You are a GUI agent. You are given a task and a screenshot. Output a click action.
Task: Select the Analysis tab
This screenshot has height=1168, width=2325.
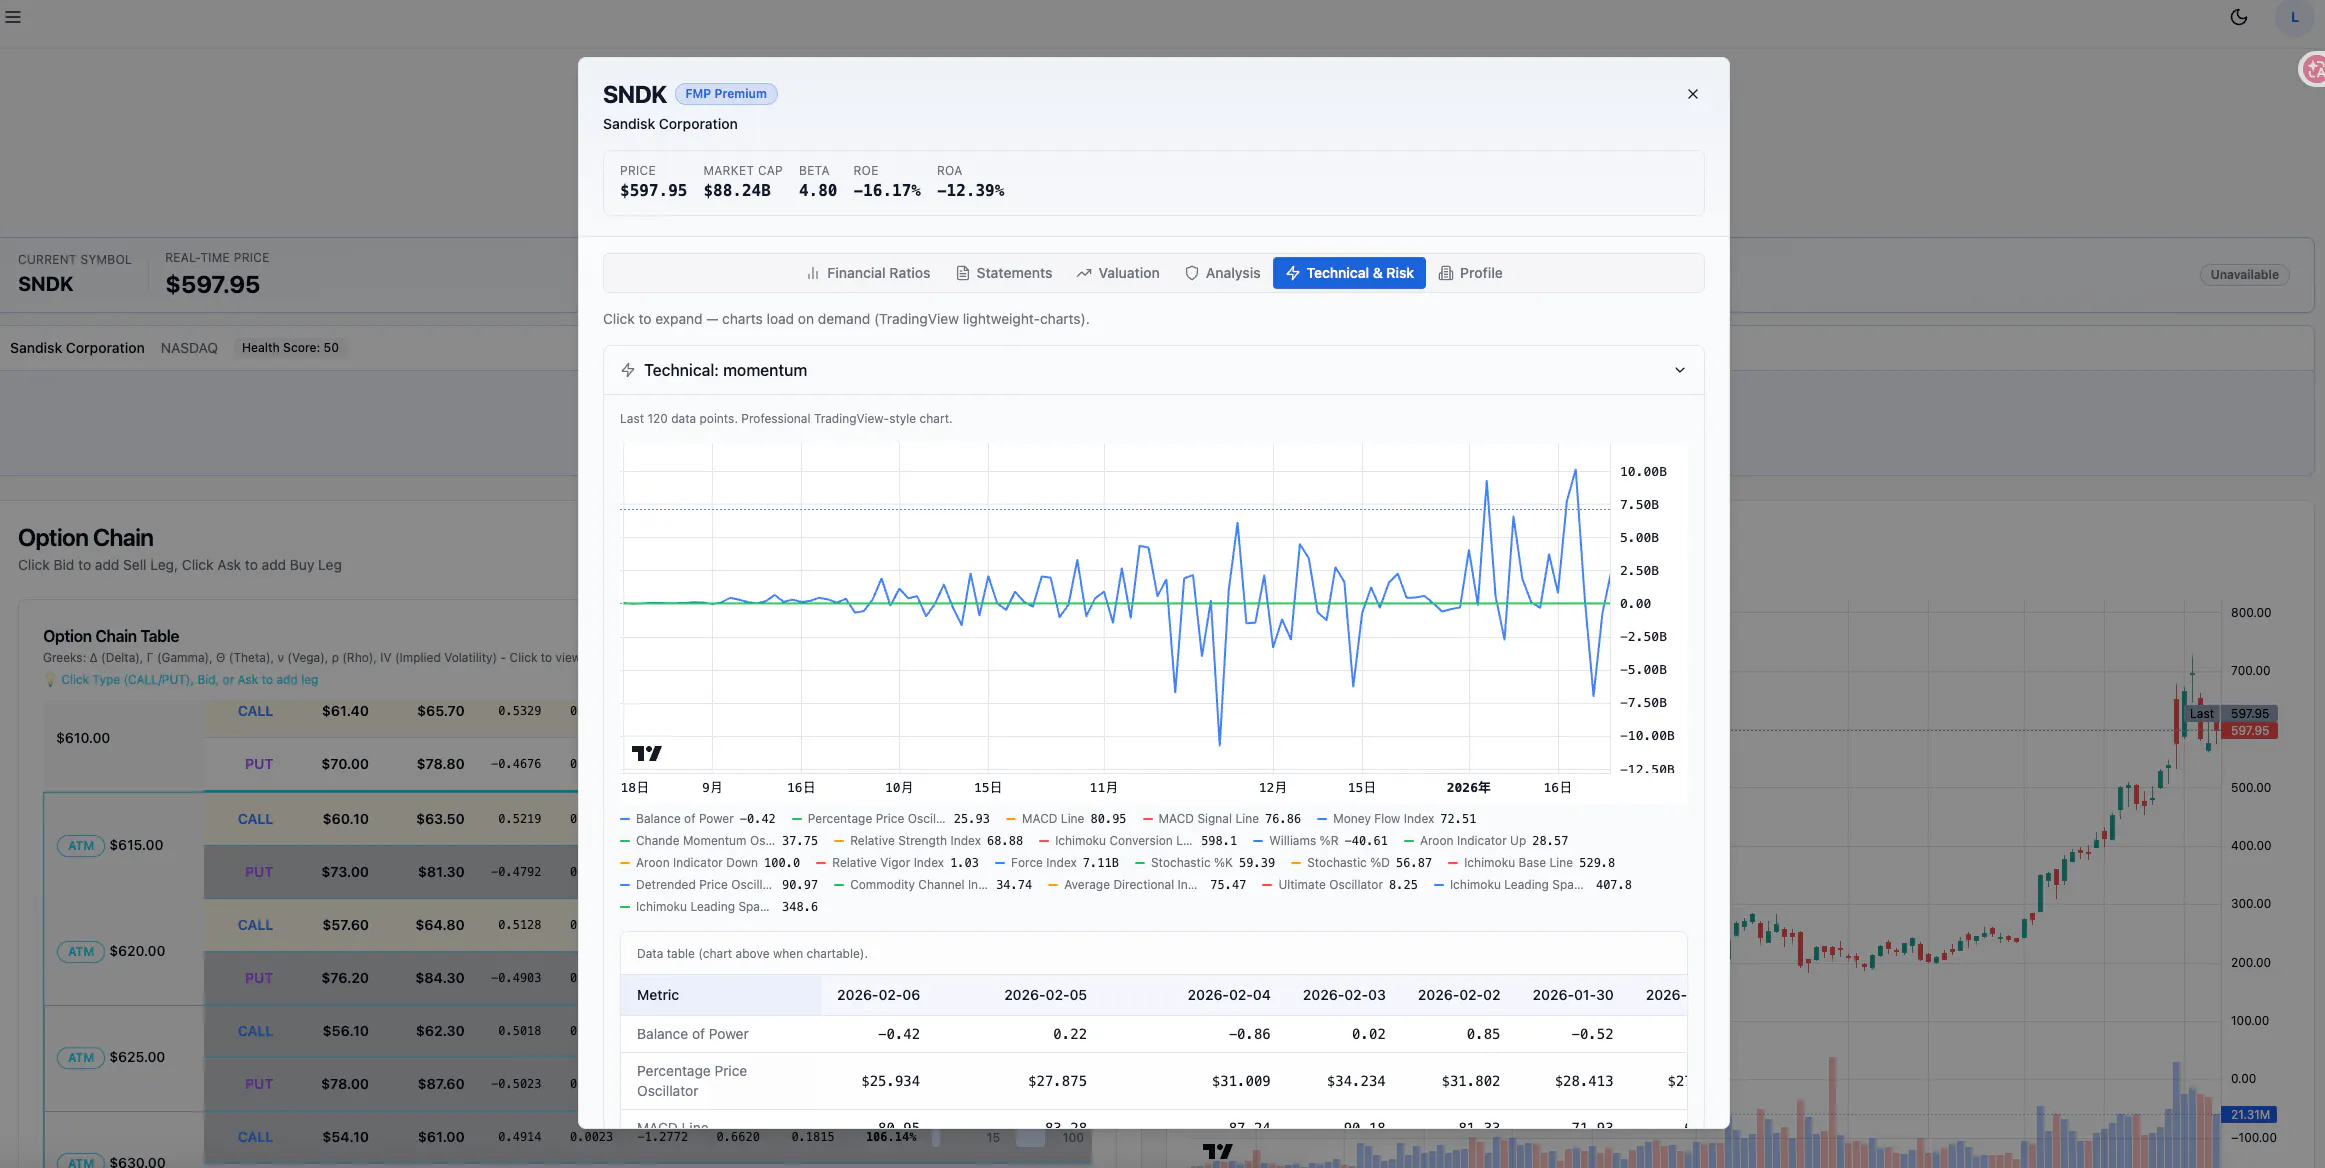1222,273
